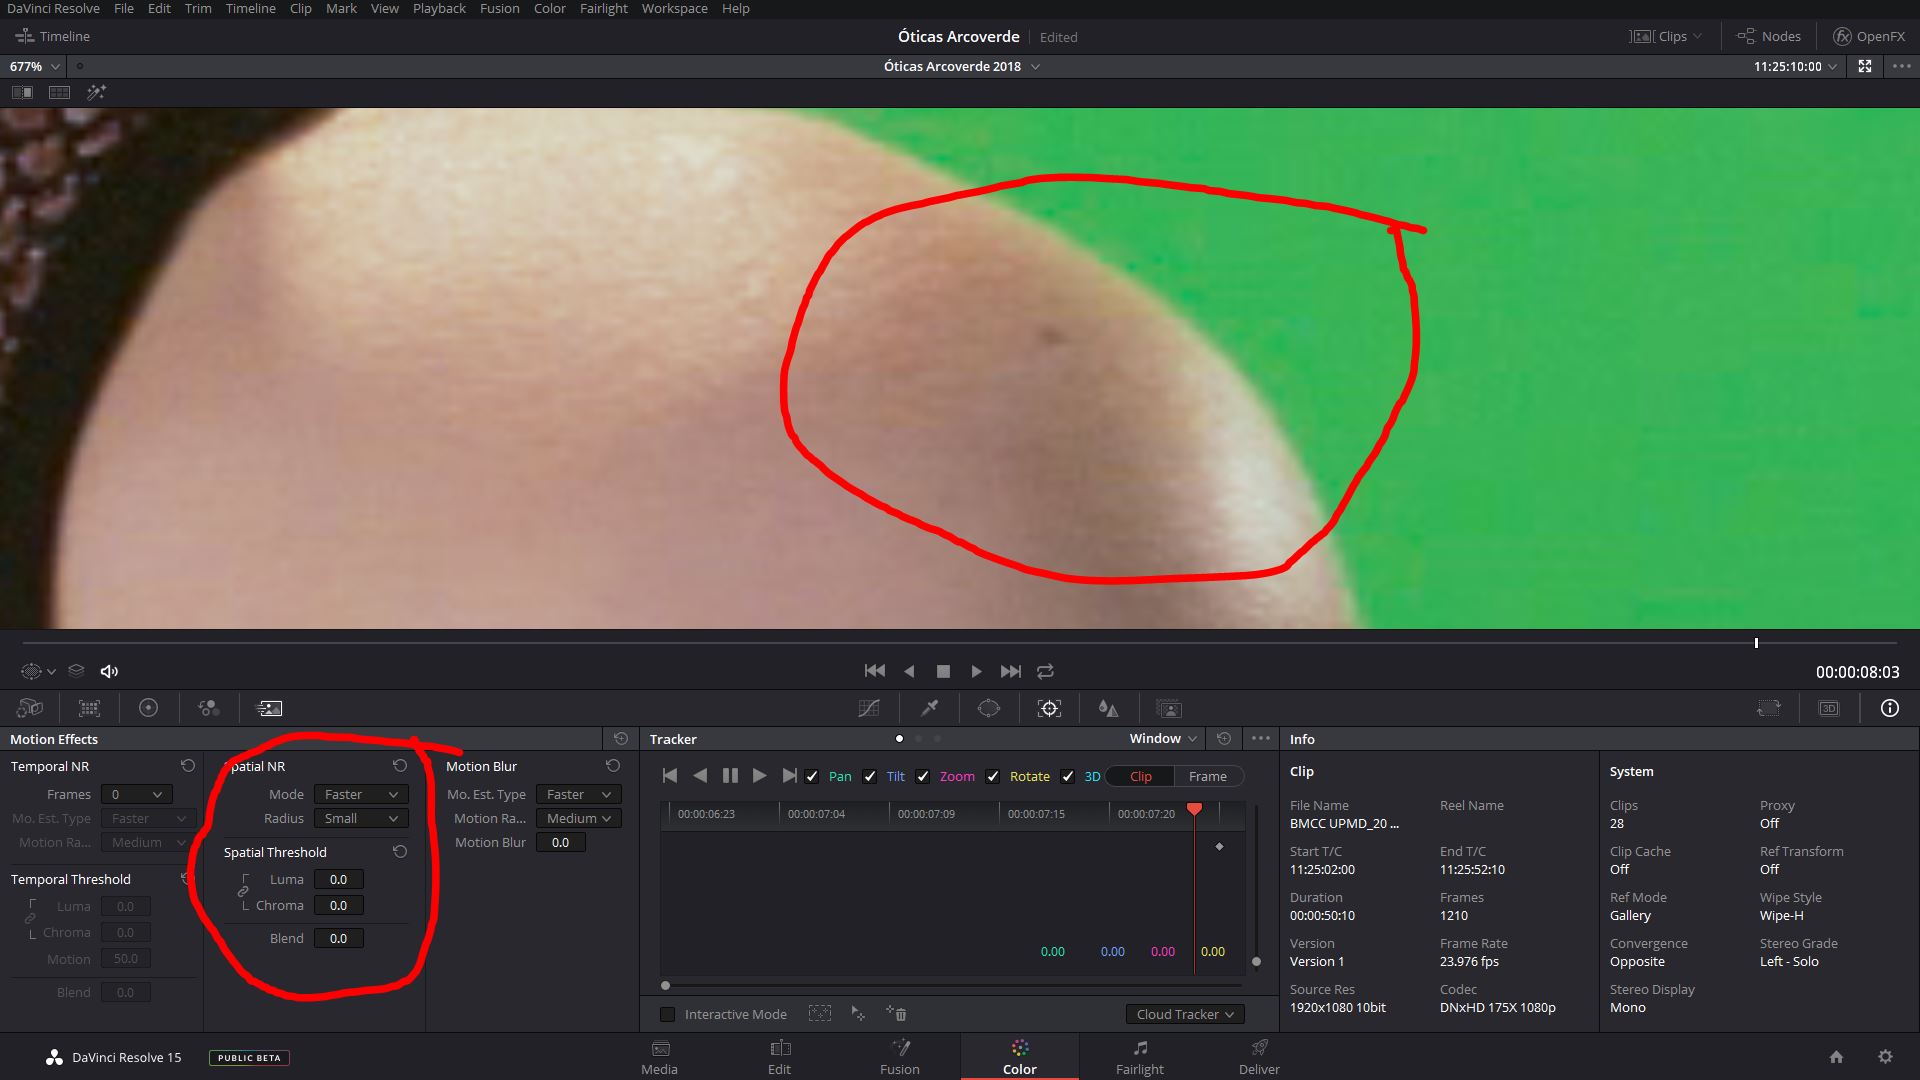This screenshot has width=1920, height=1080.
Task: Enable Interactive Mode checkbox
Action: click(668, 1014)
